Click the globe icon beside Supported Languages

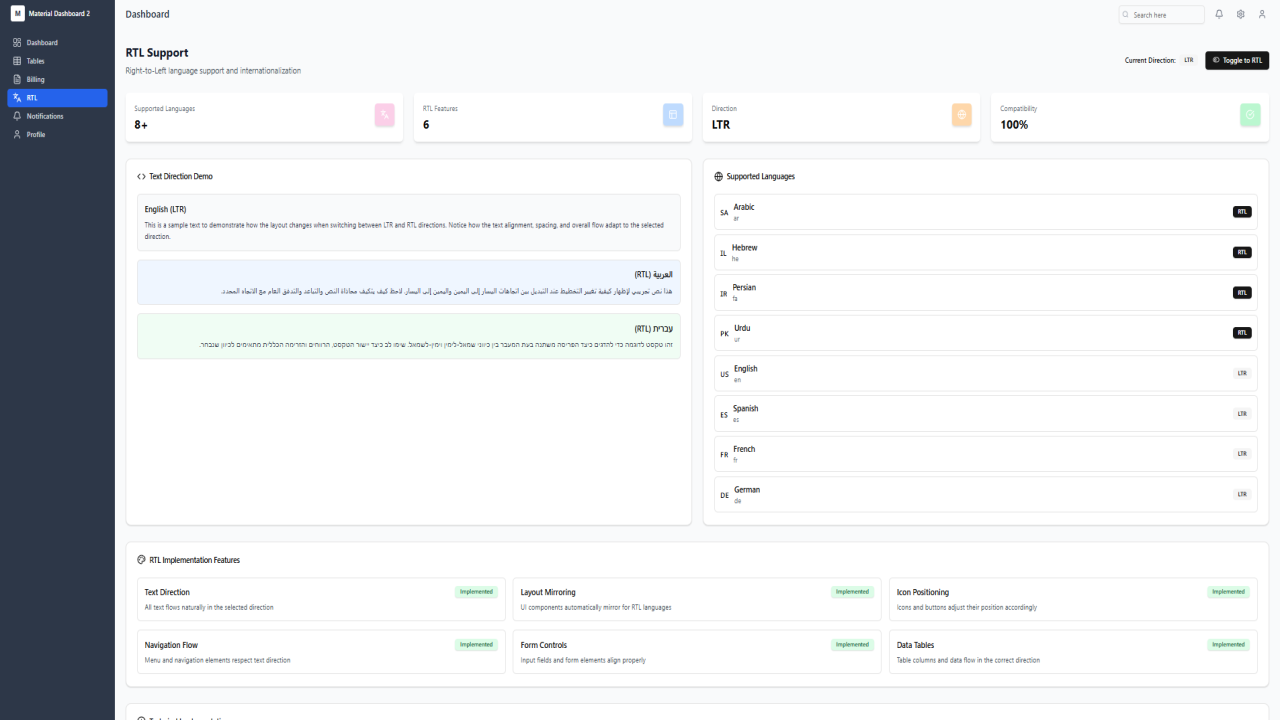pyautogui.click(x=718, y=176)
